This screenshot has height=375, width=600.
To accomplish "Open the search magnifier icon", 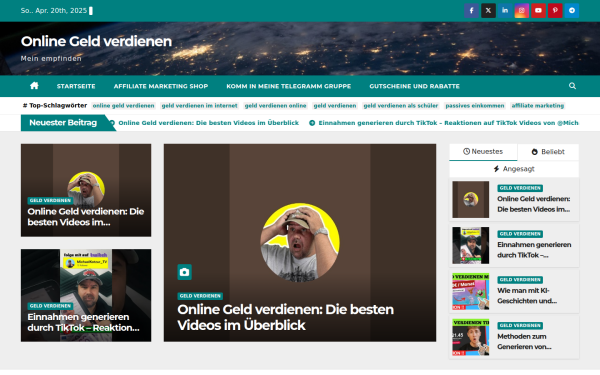I will coord(572,86).
